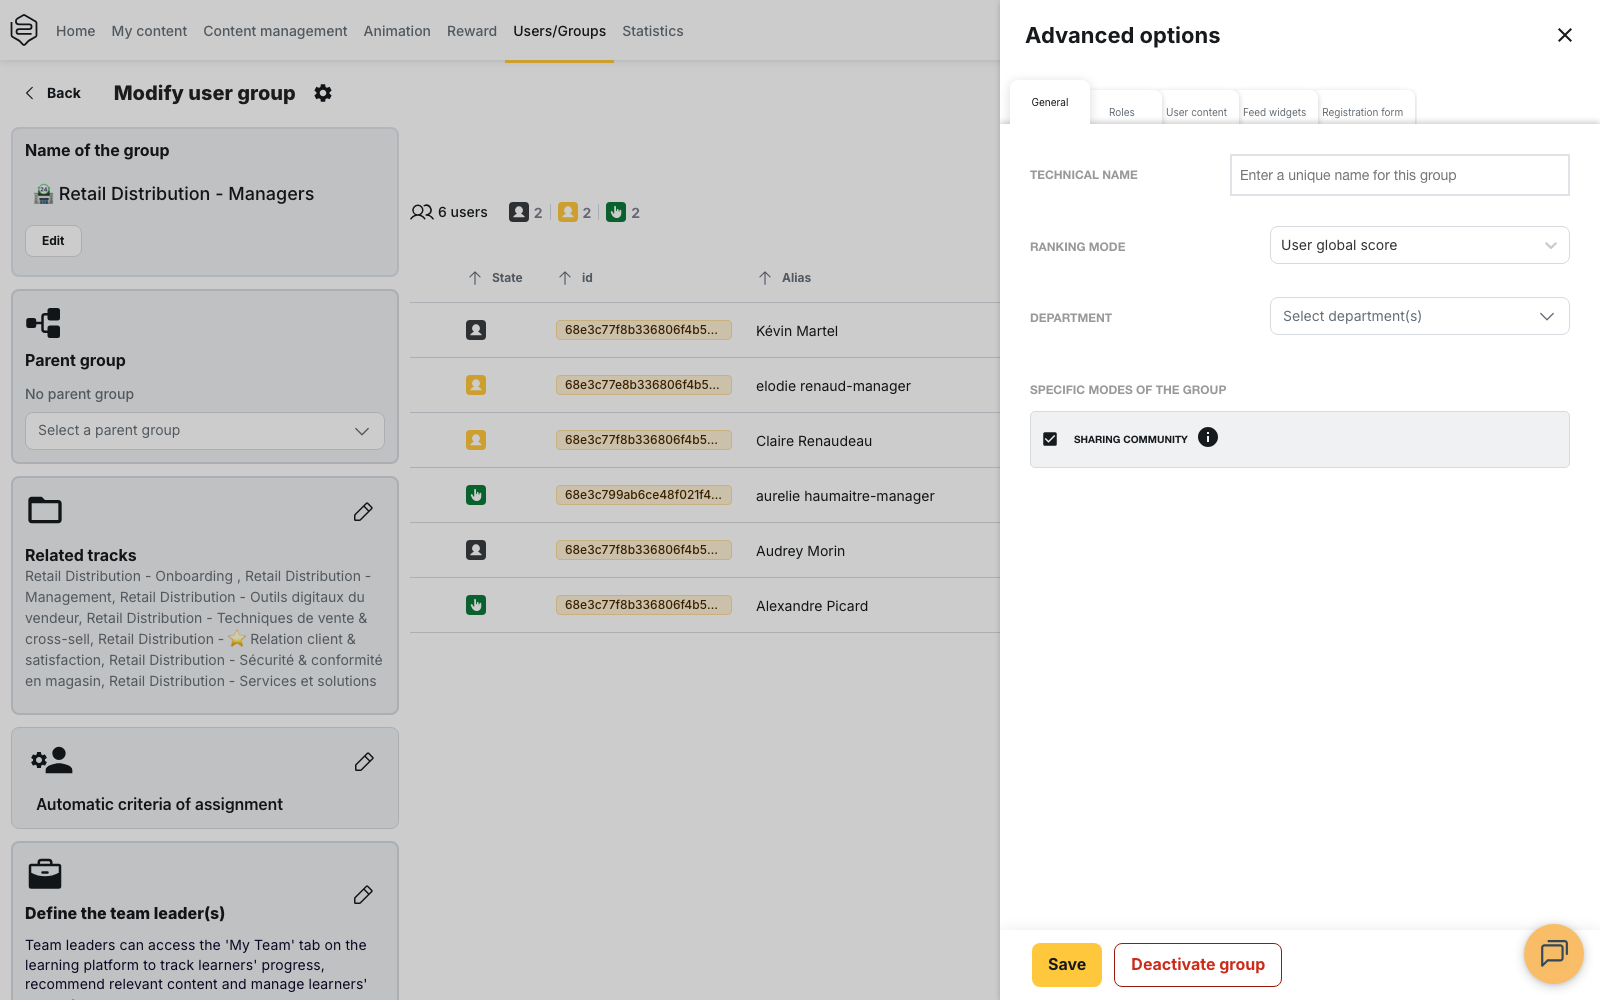The height and width of the screenshot is (1000, 1600).
Task: Open the Animation menu
Action: point(397,31)
